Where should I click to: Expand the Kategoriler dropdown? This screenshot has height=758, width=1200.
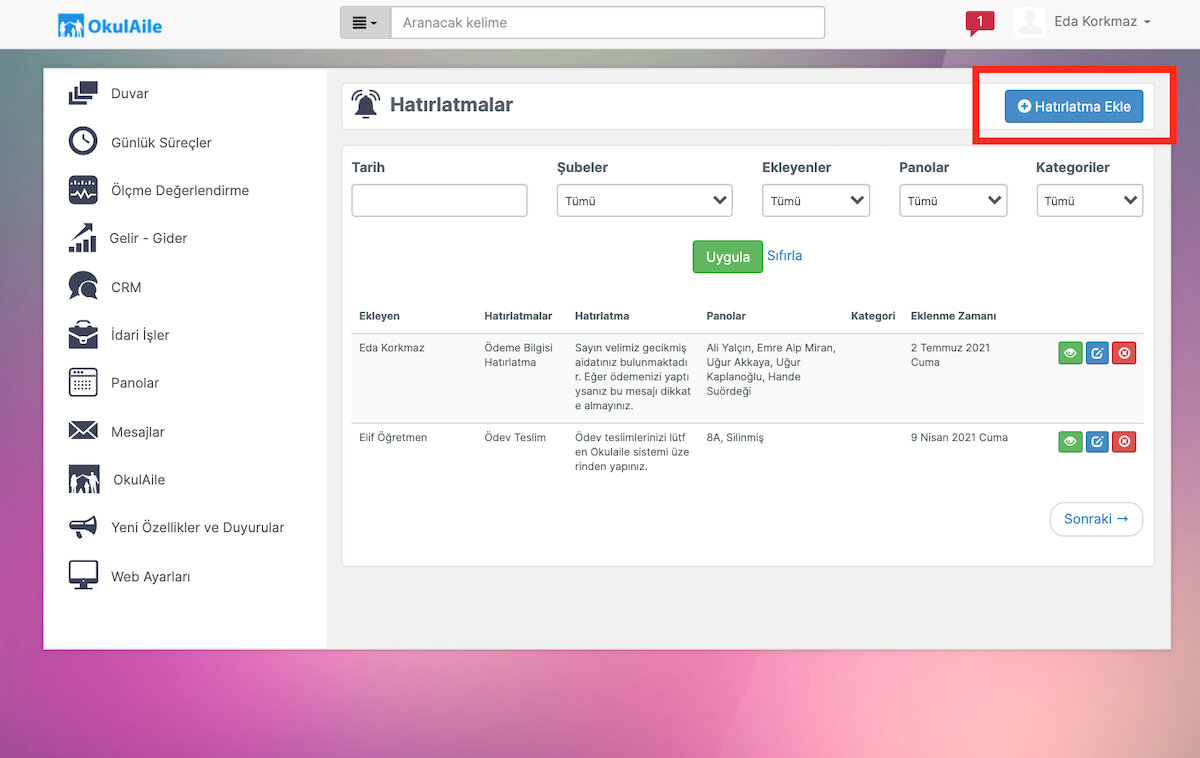[1090, 201]
